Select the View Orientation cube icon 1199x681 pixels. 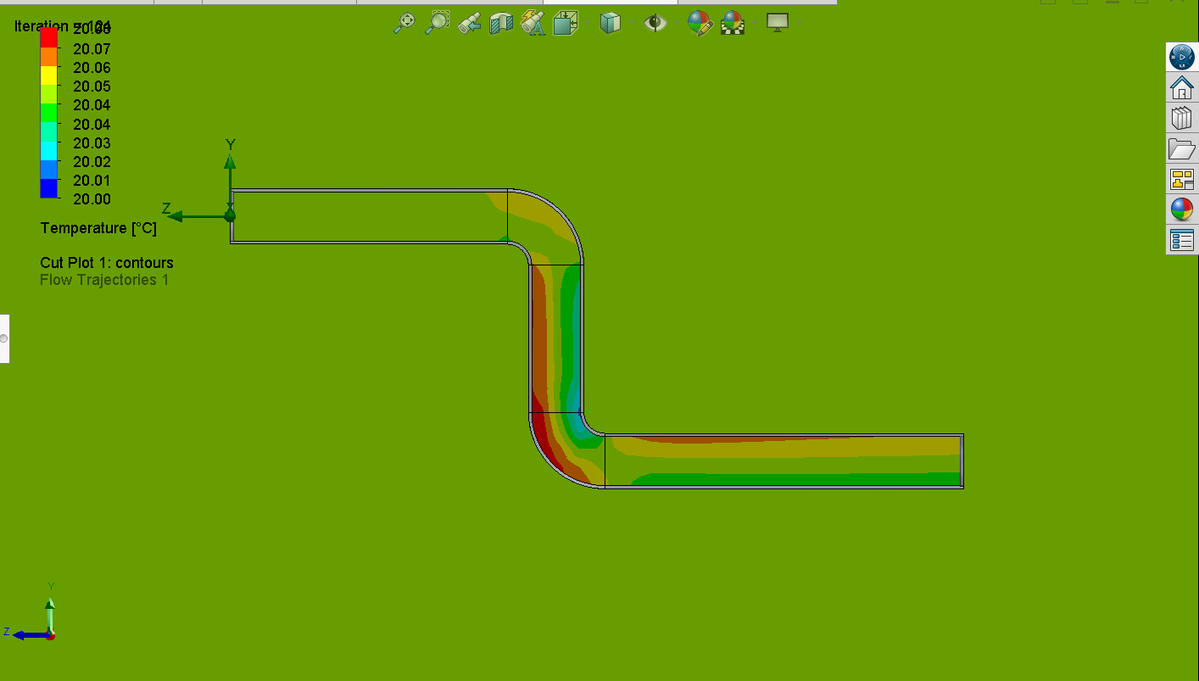click(x=566, y=23)
